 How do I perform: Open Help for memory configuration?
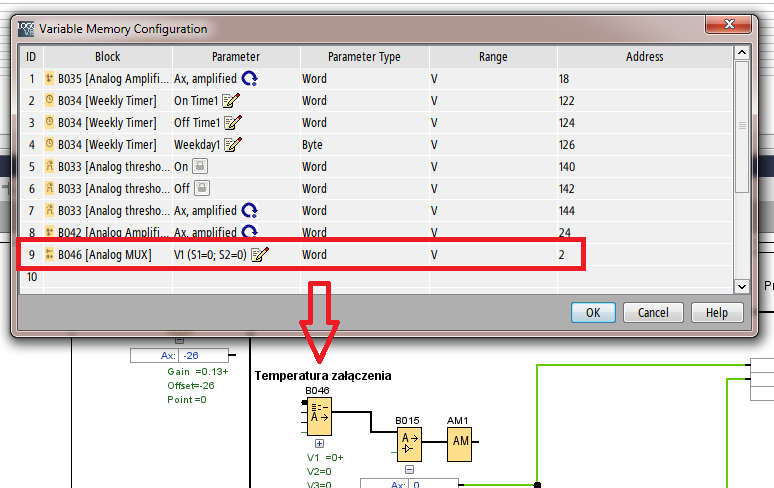click(717, 312)
